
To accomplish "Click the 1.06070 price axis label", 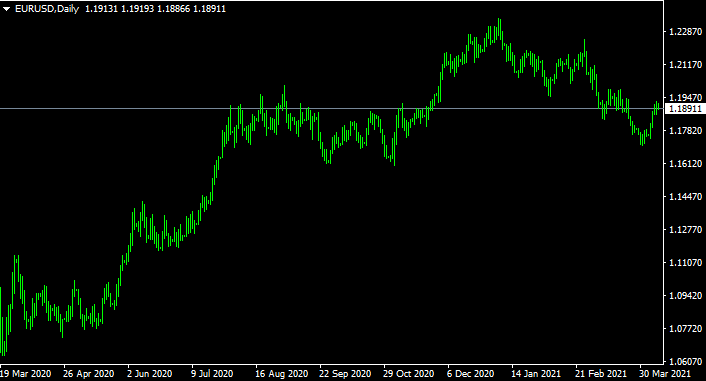I will [x=686, y=362].
